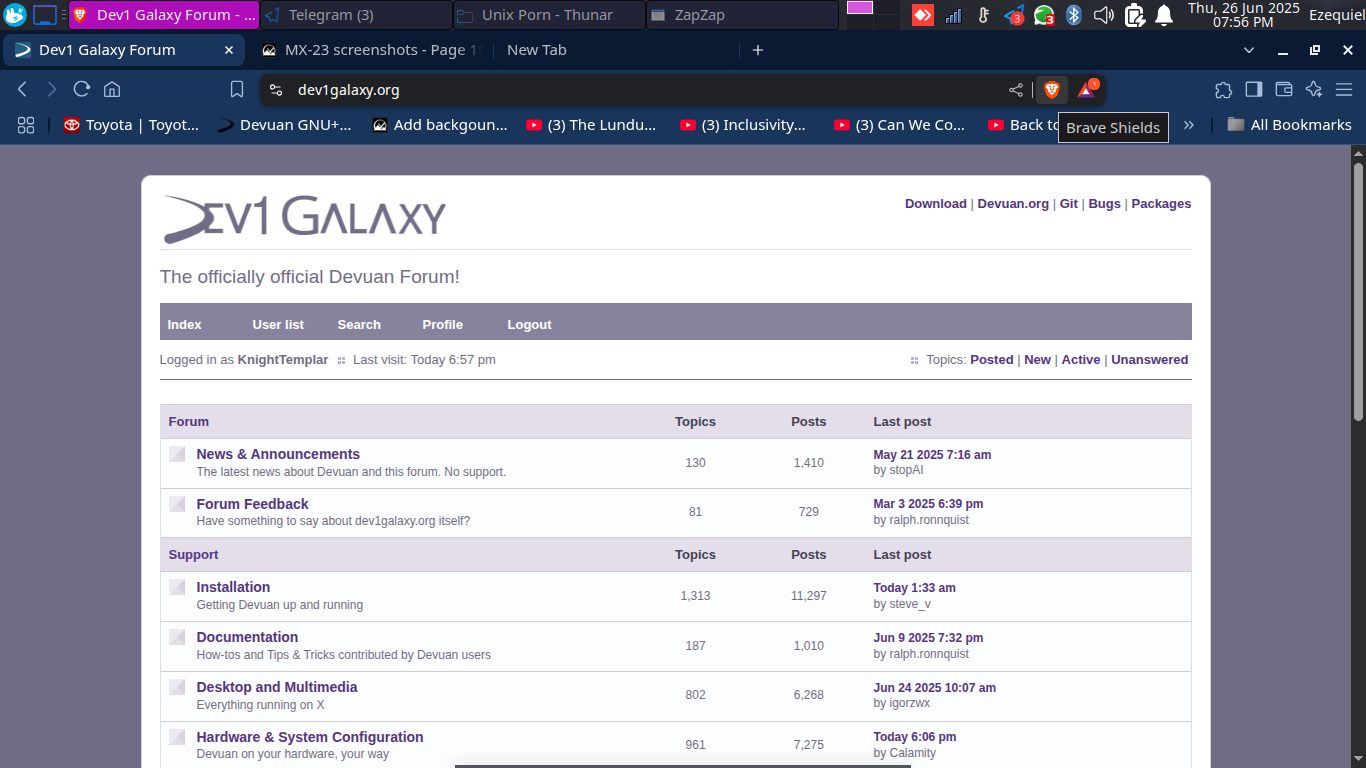Screen dimensions: 1366x768
Task: Open the Toyota bookmark
Action: click(x=131, y=125)
